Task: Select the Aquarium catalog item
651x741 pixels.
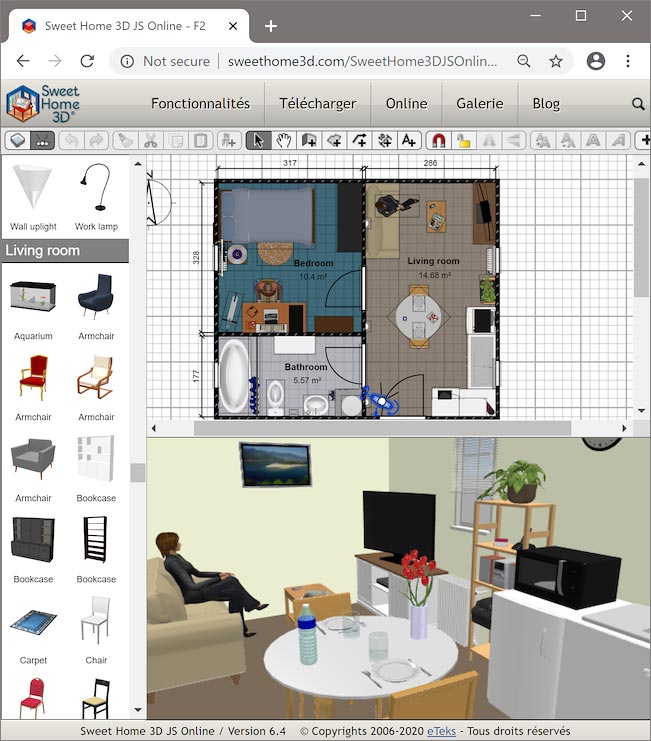Action: coord(33,306)
